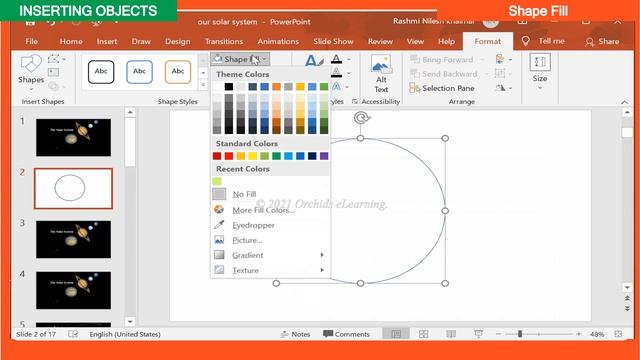Open the Help tab
This screenshot has width=640, height=360.
pos(446,41)
